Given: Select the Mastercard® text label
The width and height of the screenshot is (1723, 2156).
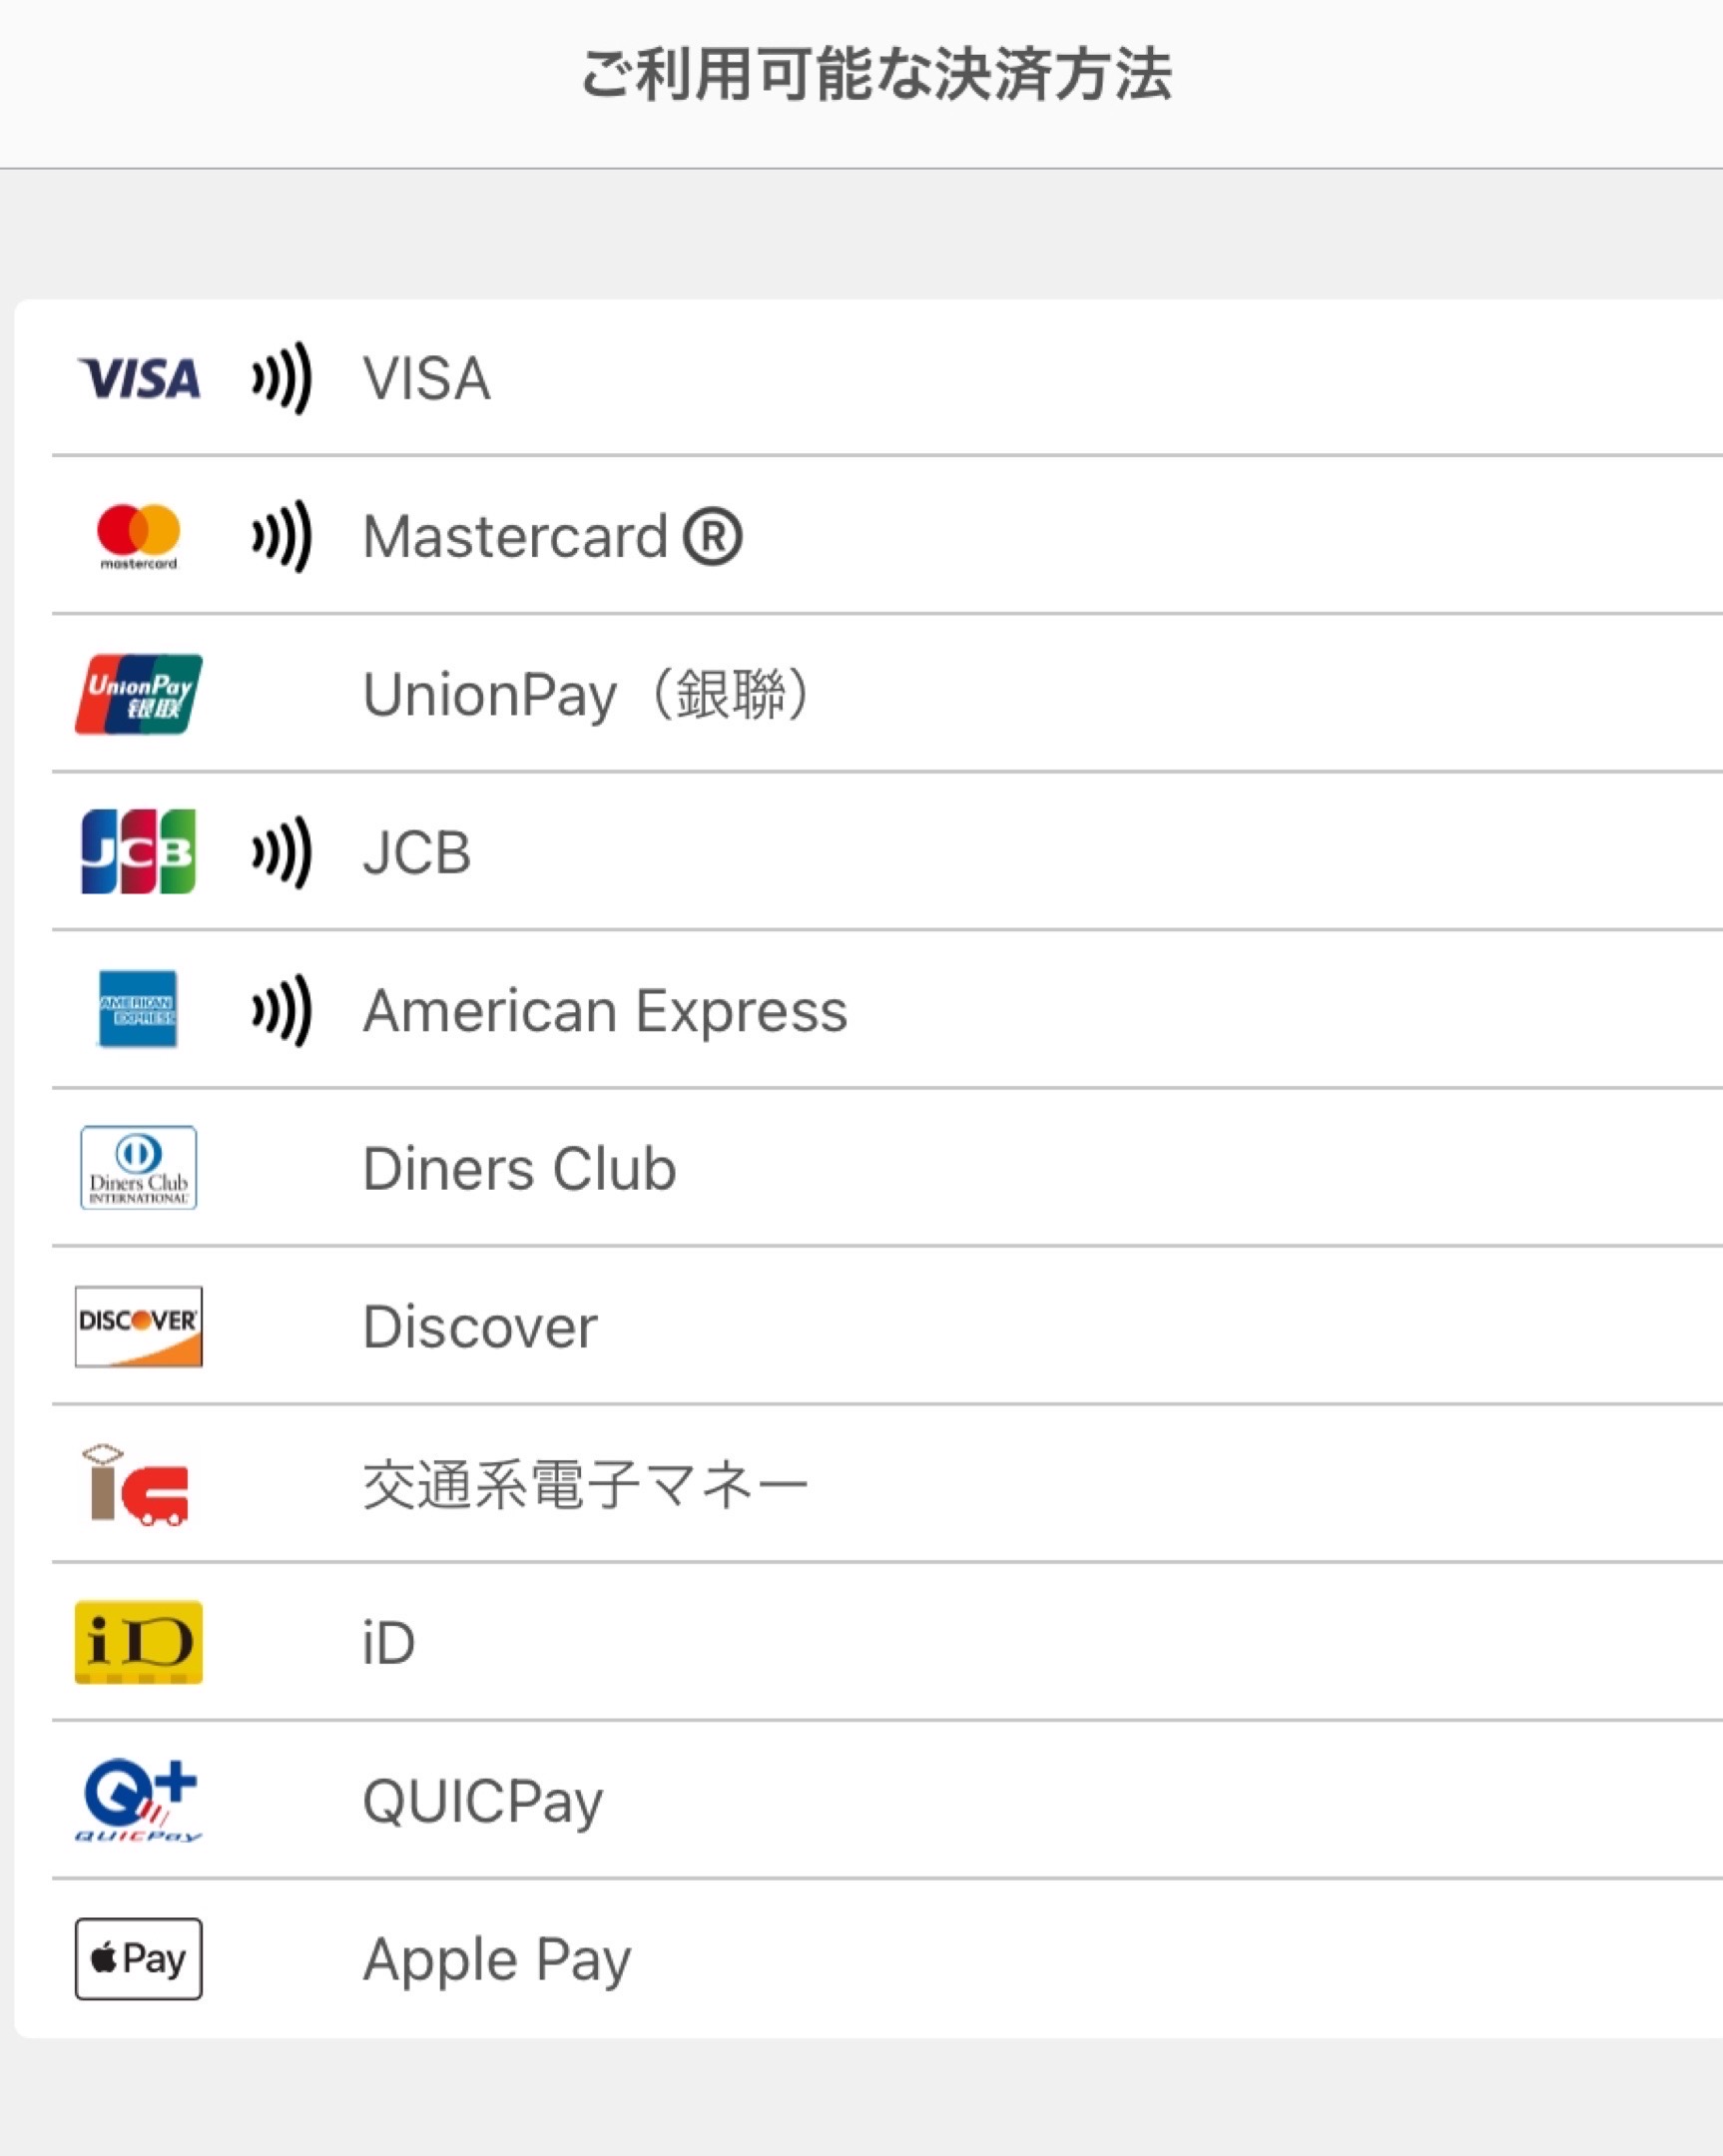Looking at the screenshot, I should coord(553,537).
